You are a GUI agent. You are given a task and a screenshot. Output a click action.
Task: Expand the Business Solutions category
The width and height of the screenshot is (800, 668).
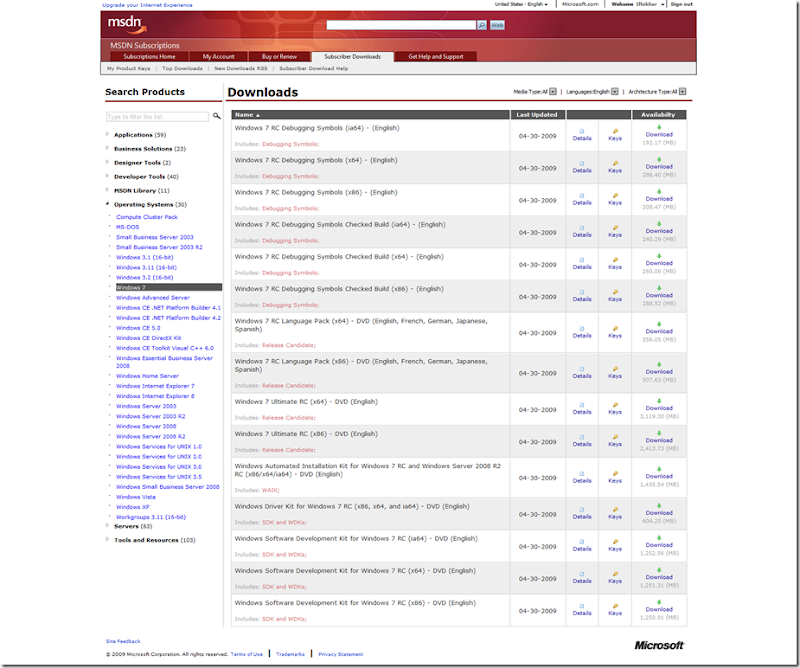pyautogui.click(x=107, y=148)
